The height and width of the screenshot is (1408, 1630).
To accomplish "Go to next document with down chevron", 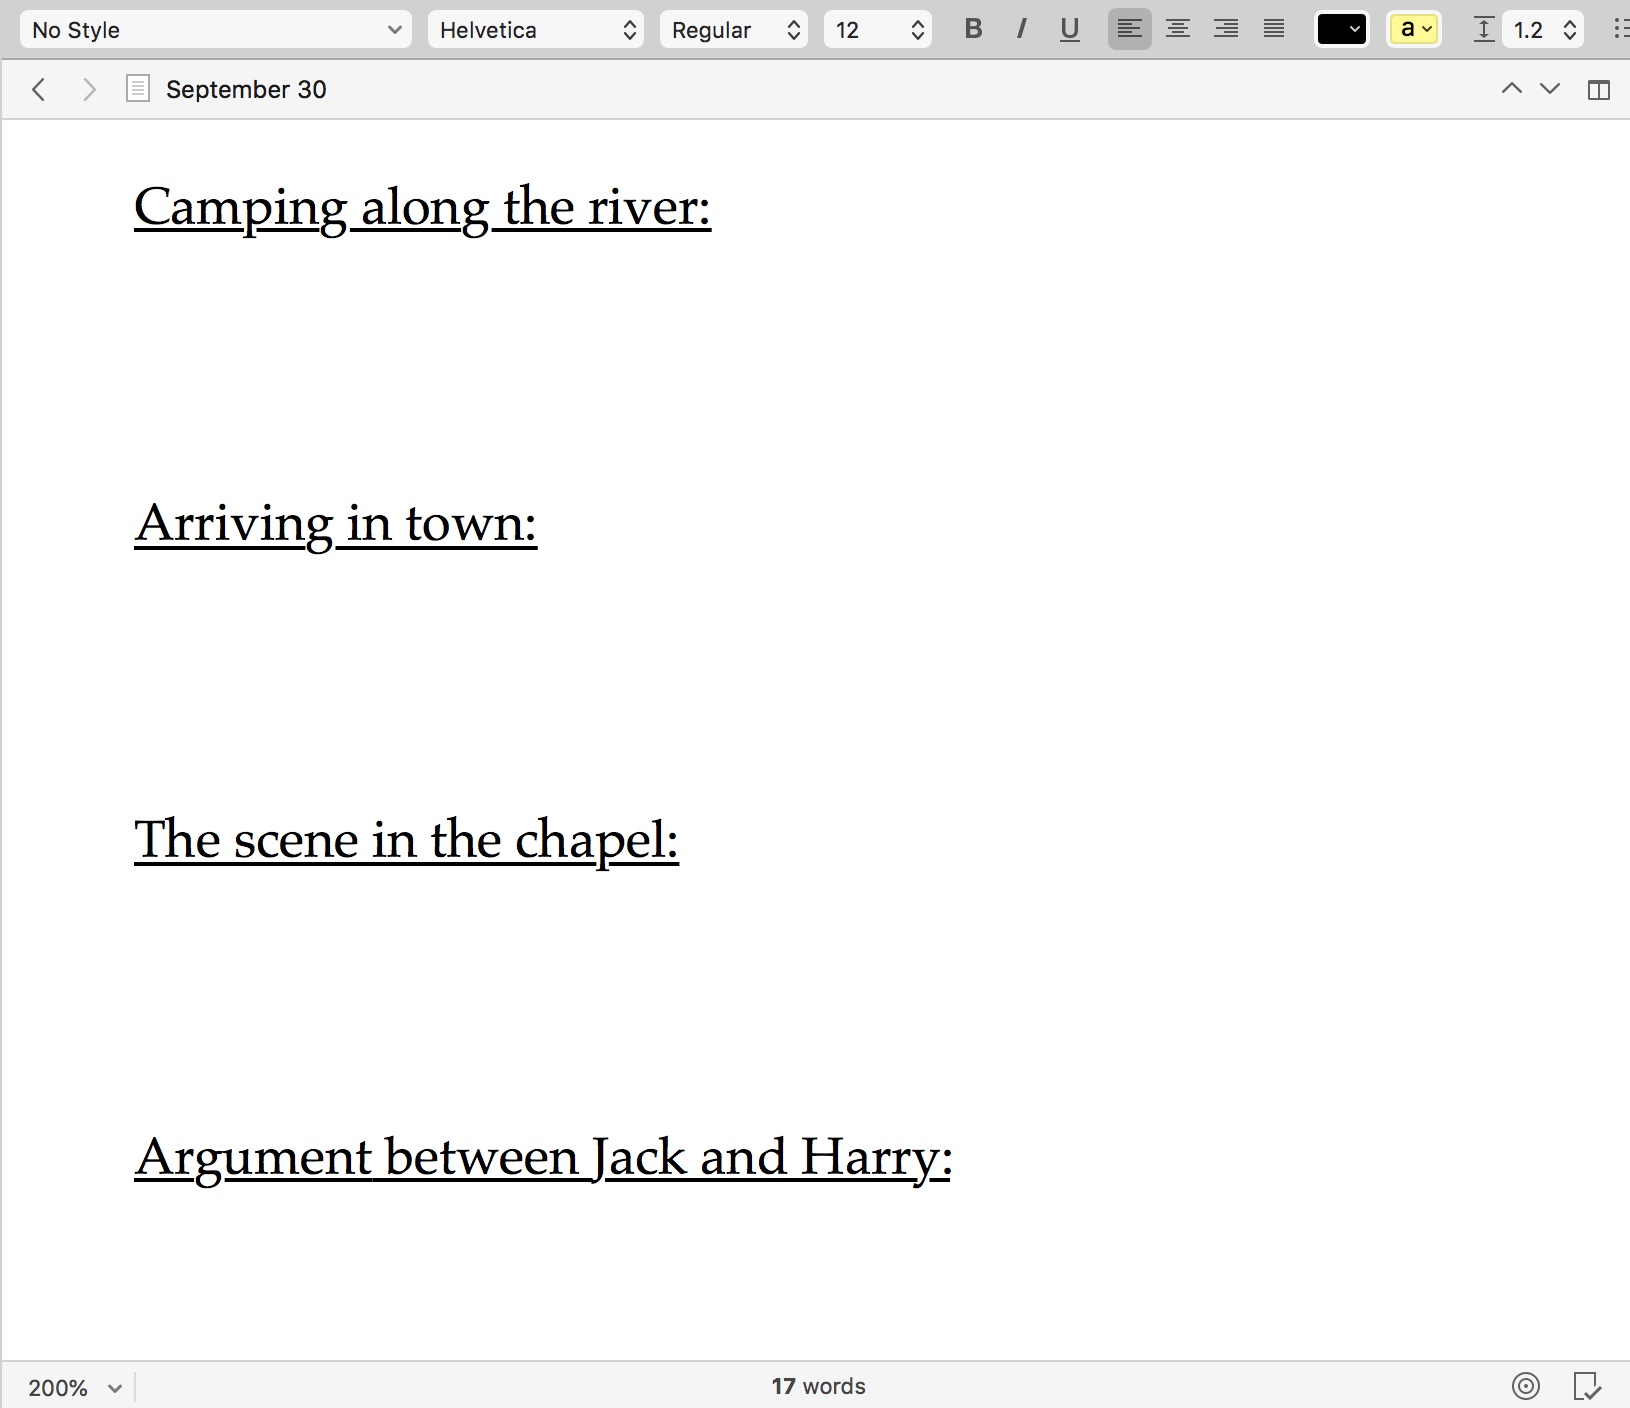I will (x=1548, y=89).
